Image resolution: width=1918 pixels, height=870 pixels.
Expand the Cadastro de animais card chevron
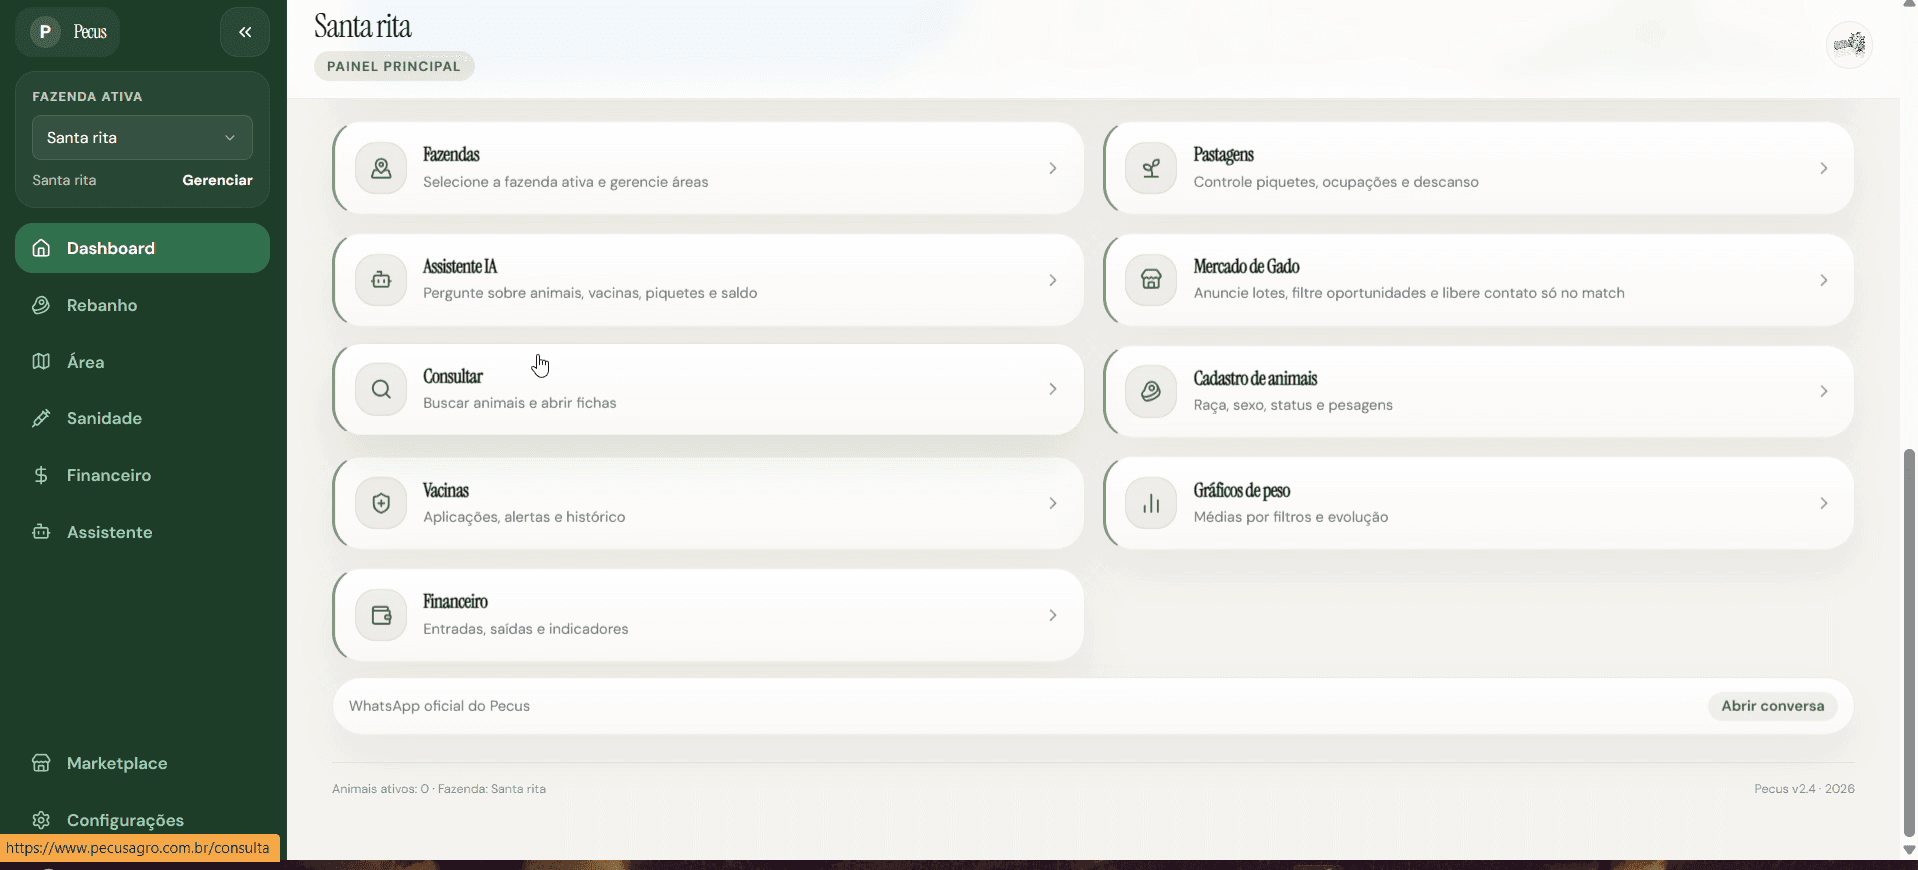[1824, 391]
